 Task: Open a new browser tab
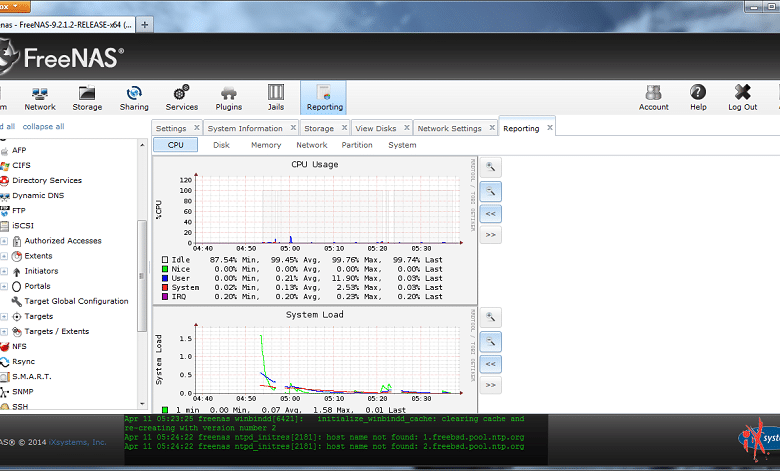coord(144,24)
